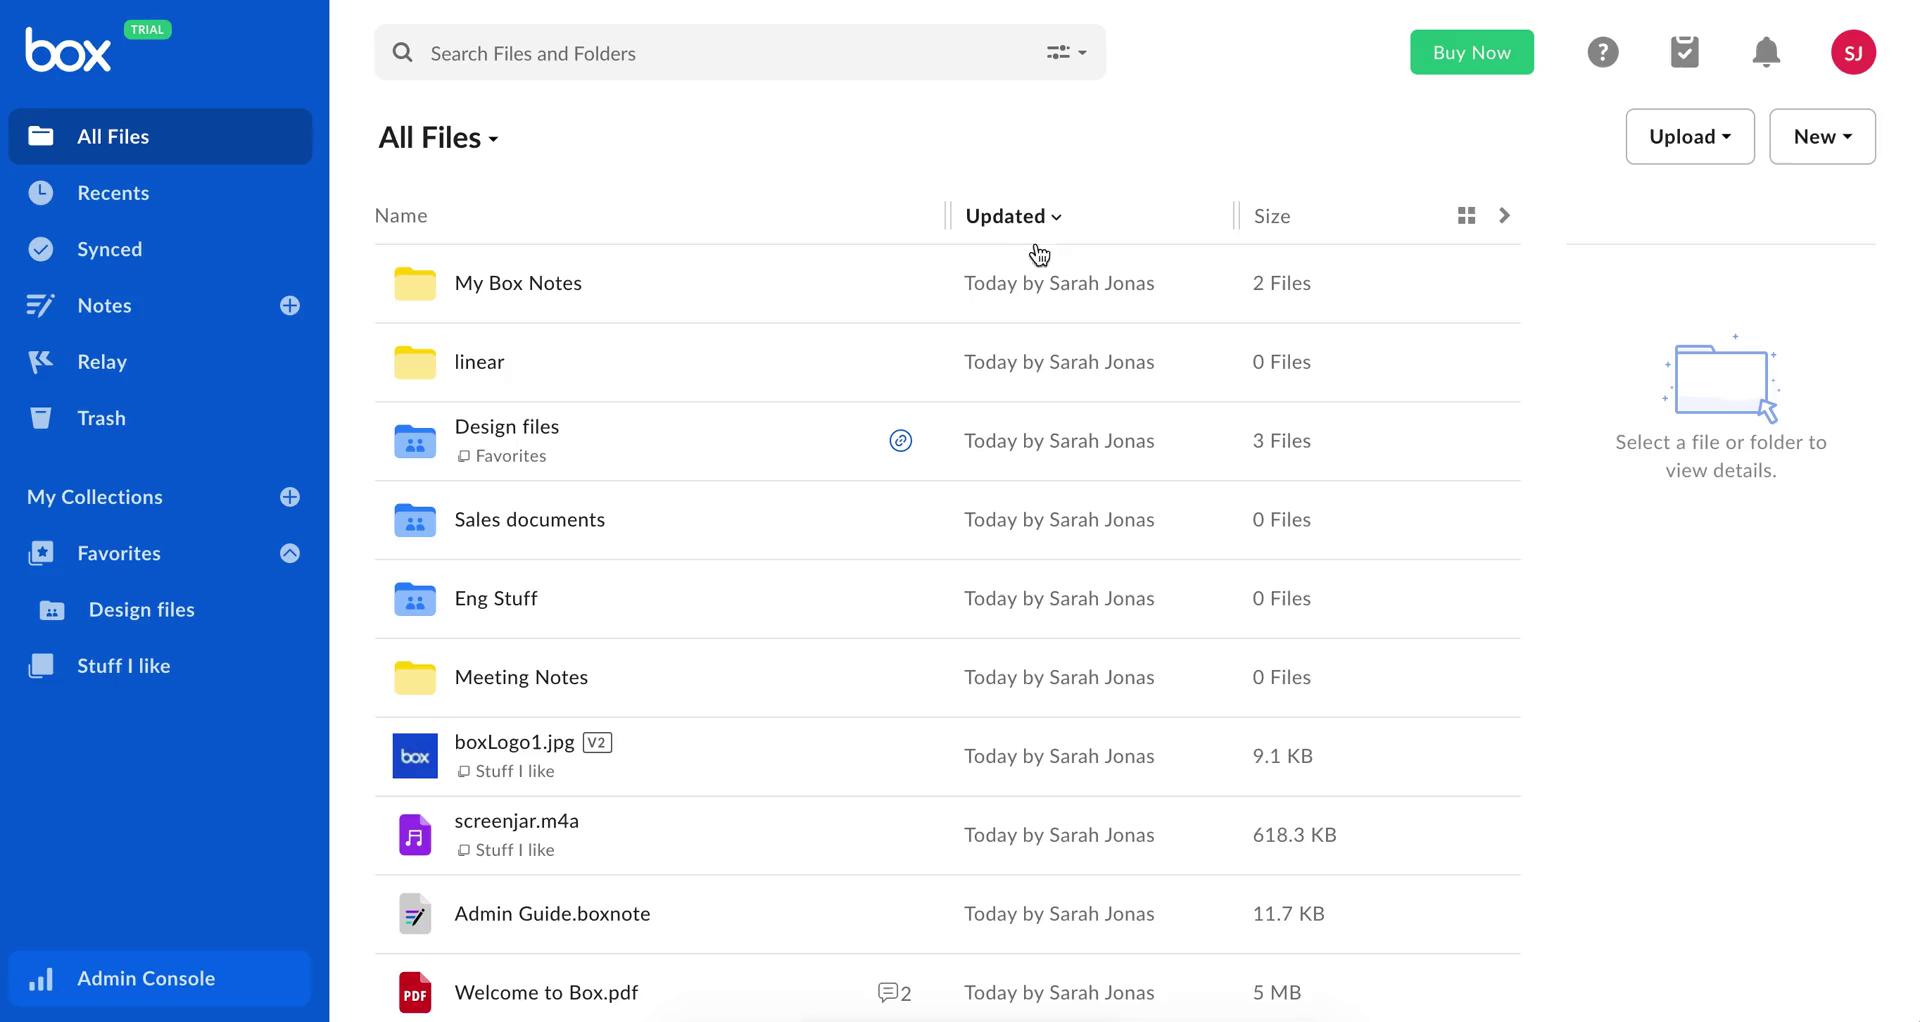
Task: Open the linear folder name
Action: [479, 362]
